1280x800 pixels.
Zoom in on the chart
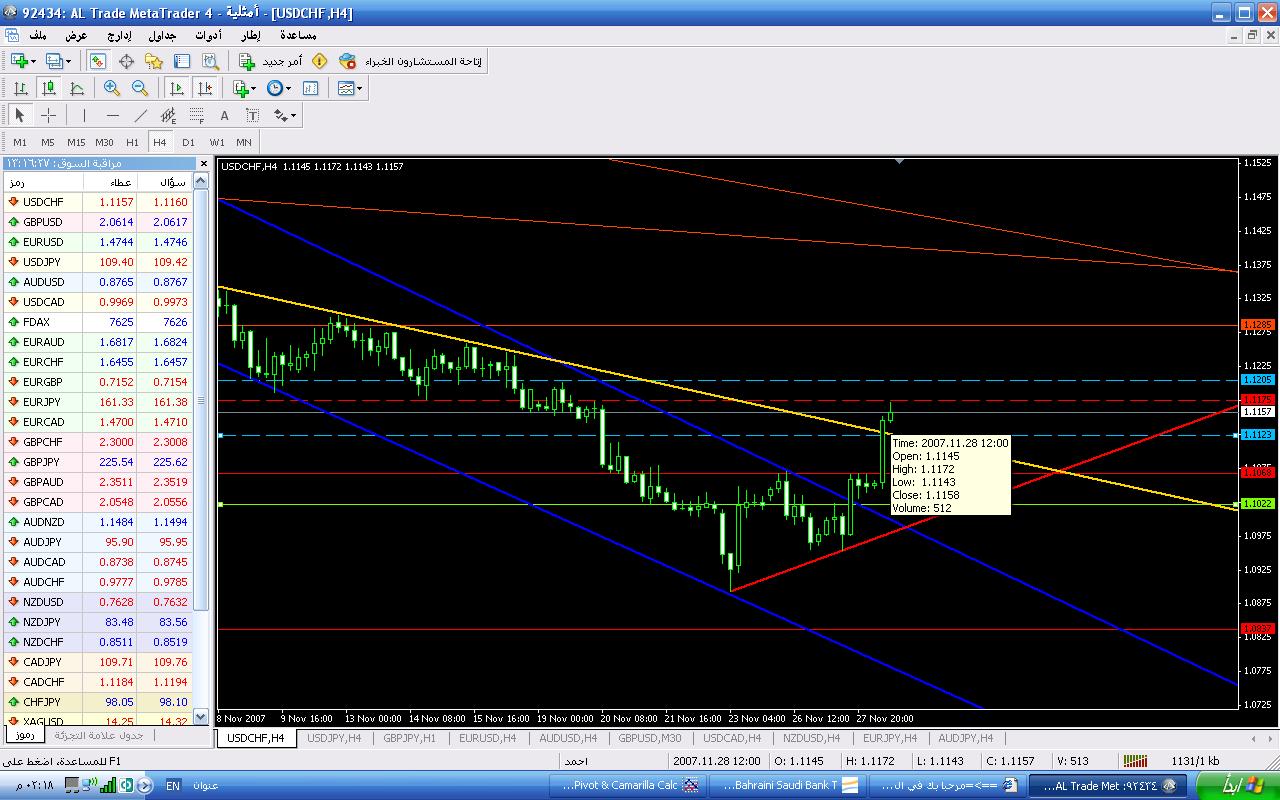pyautogui.click(x=112, y=88)
